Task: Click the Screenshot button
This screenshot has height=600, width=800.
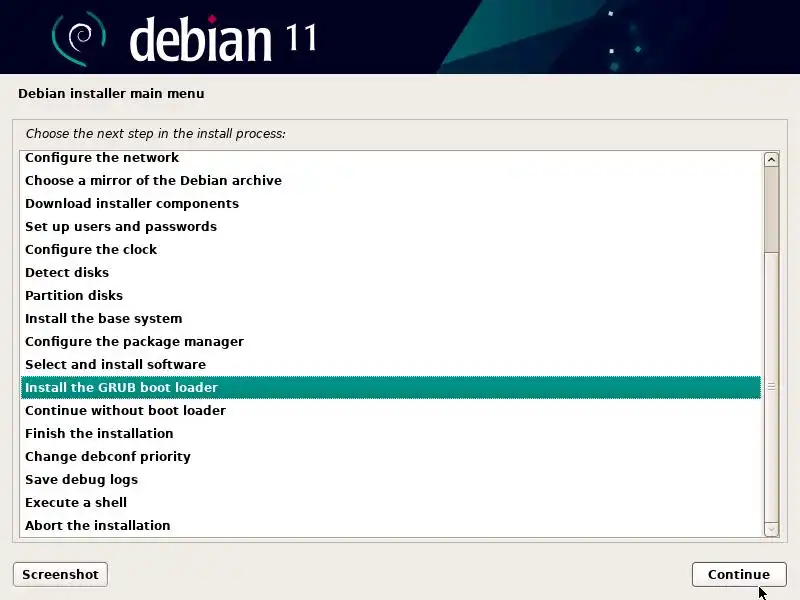Action: point(60,574)
